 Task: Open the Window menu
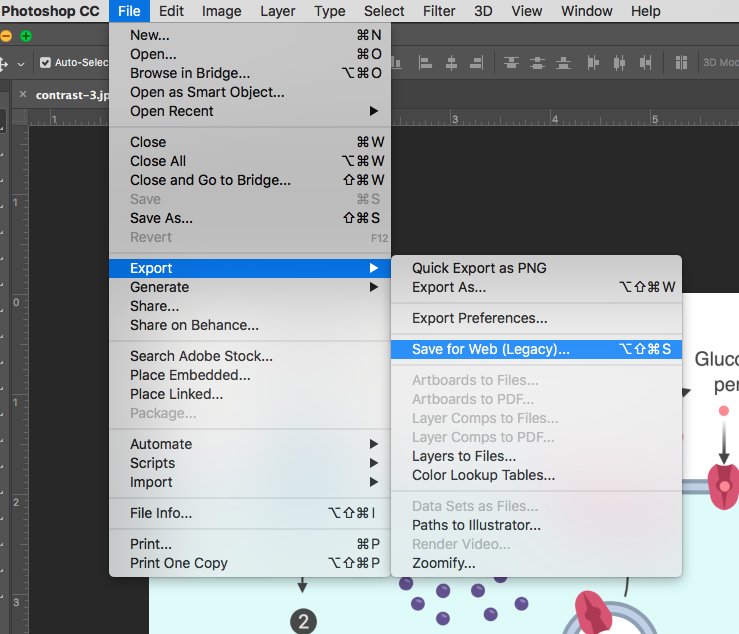point(587,11)
